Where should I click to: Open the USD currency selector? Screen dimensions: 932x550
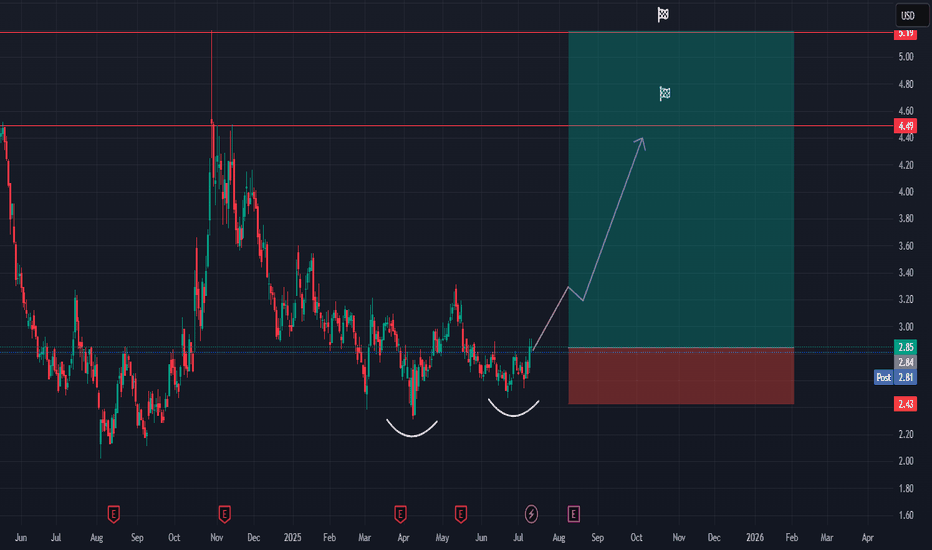(x=910, y=16)
